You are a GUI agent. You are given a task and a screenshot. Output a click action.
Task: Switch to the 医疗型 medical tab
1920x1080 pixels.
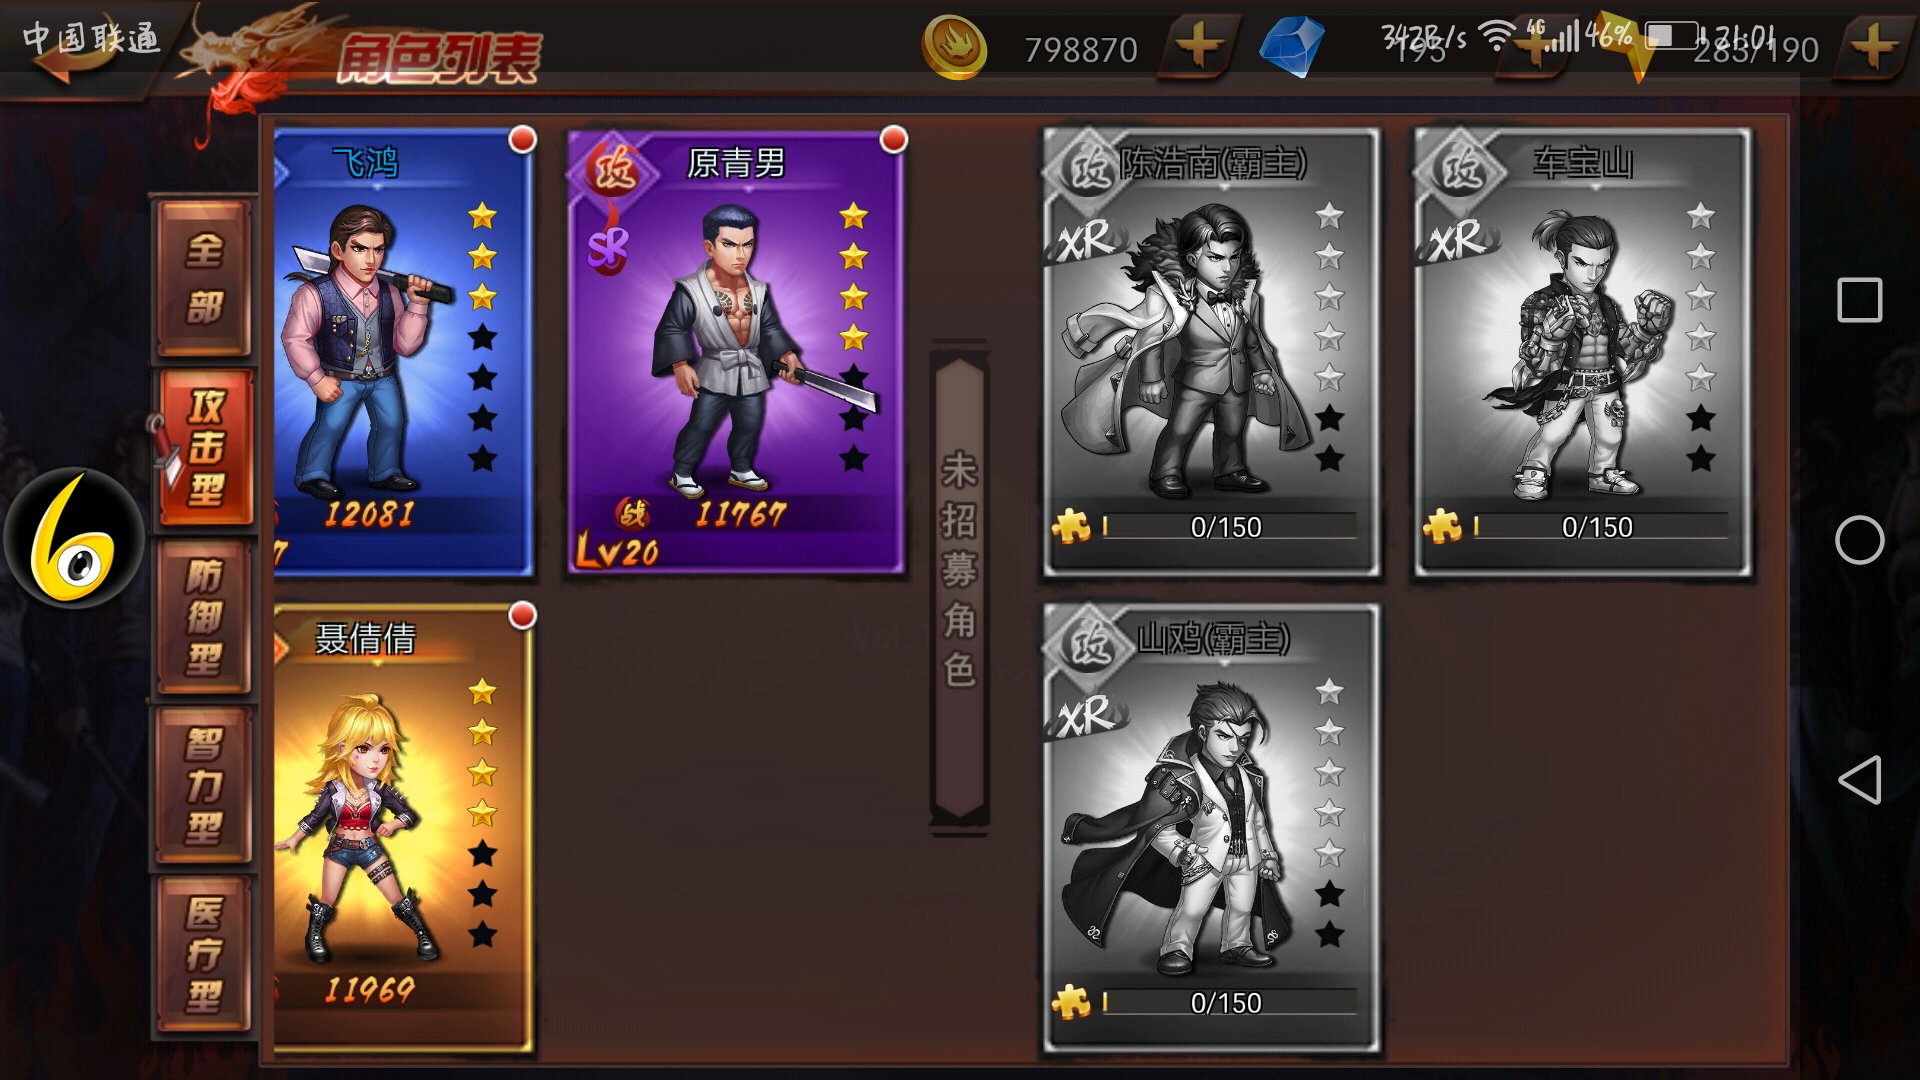204,954
